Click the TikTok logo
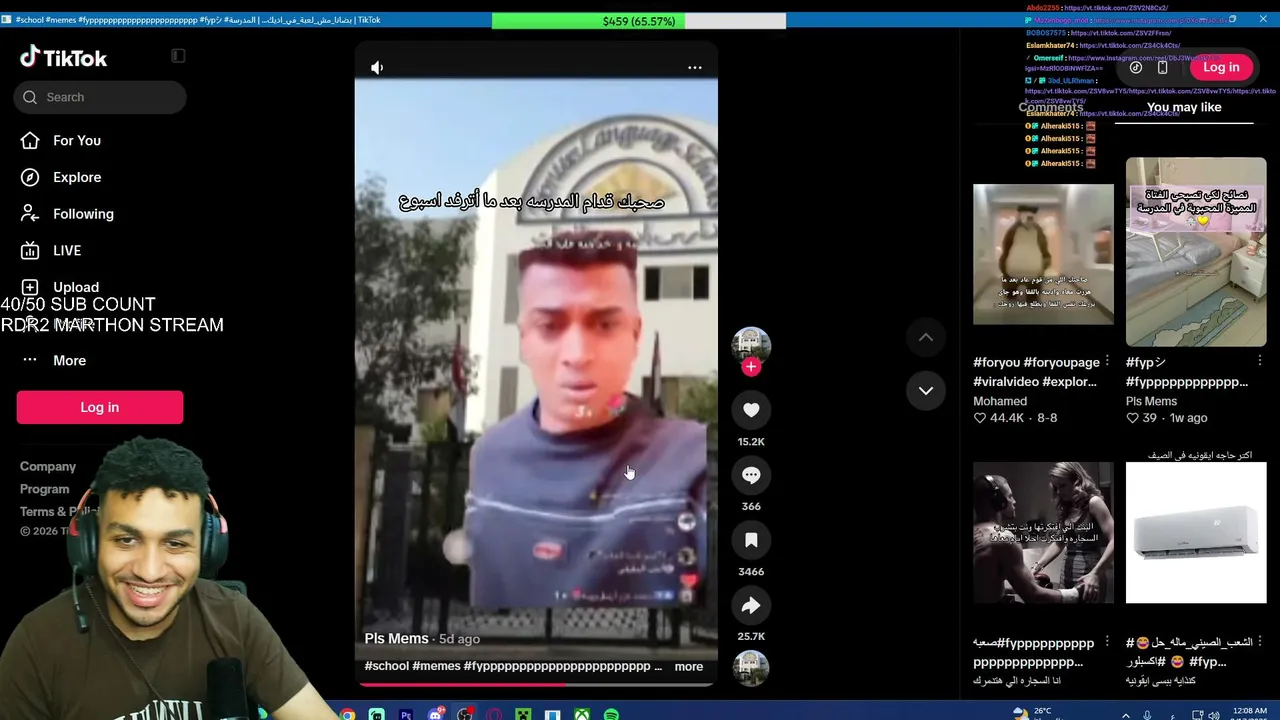The height and width of the screenshot is (720, 1280). click(63, 58)
